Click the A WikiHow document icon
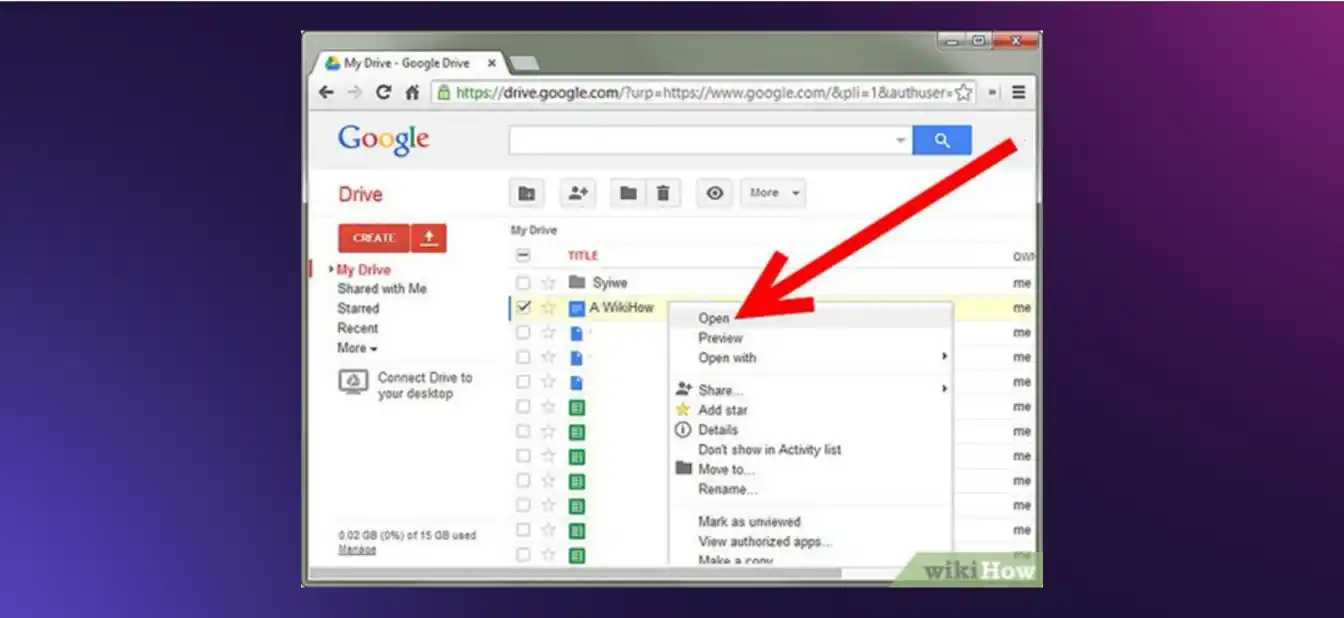Image resolution: width=1344 pixels, height=618 pixels. (x=576, y=308)
